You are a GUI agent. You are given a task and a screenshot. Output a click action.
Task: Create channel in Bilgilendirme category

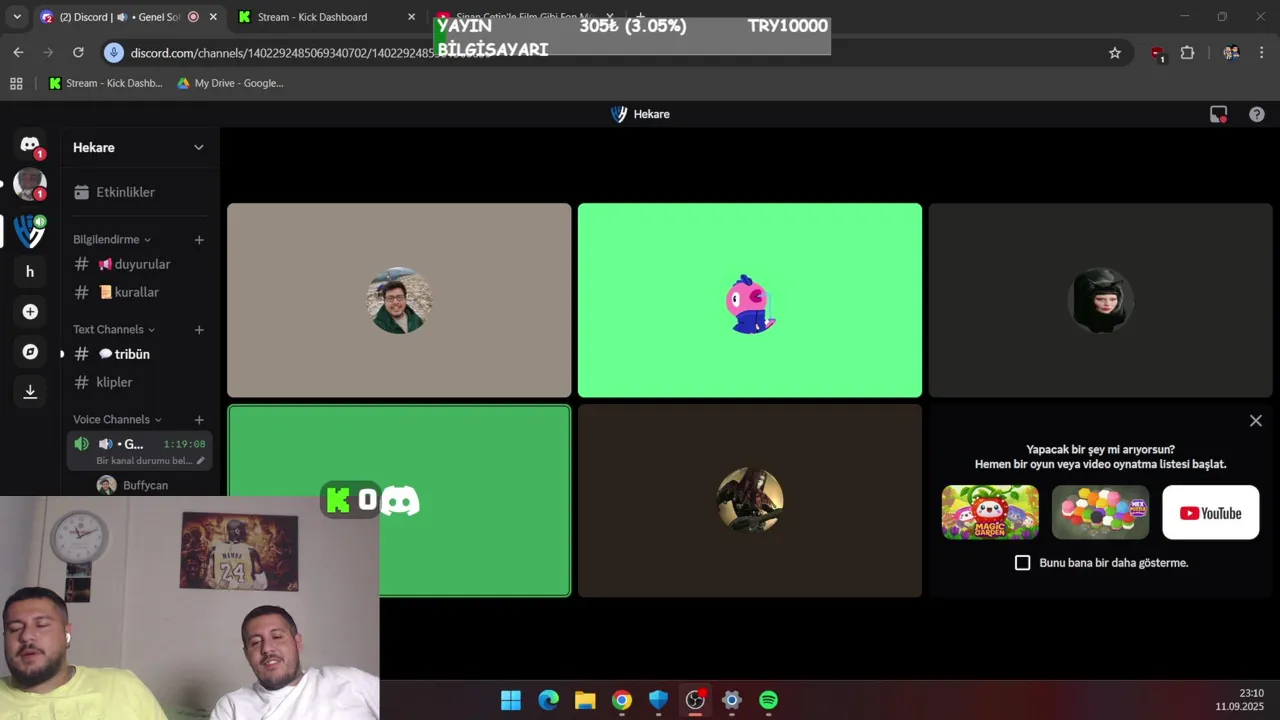coord(199,240)
